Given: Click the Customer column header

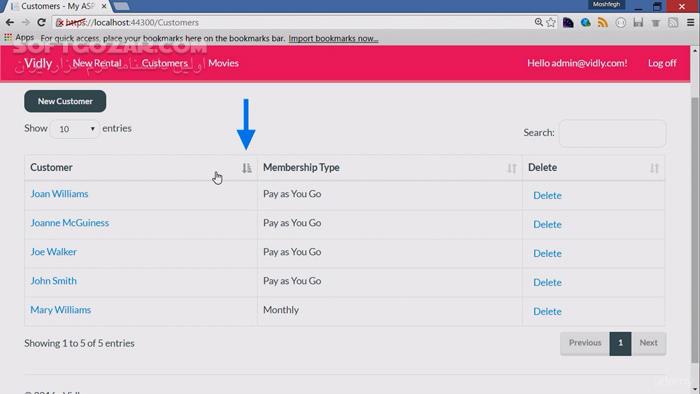Looking at the screenshot, I should [x=141, y=168].
